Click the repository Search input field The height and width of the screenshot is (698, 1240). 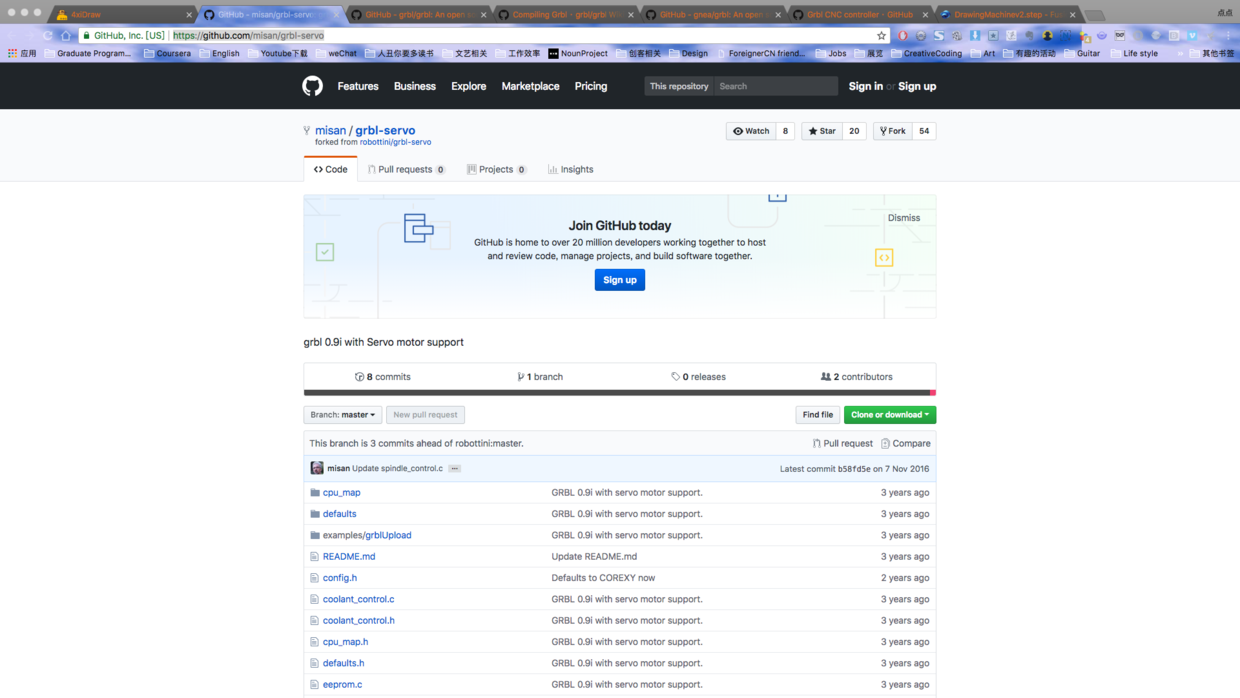(x=776, y=86)
